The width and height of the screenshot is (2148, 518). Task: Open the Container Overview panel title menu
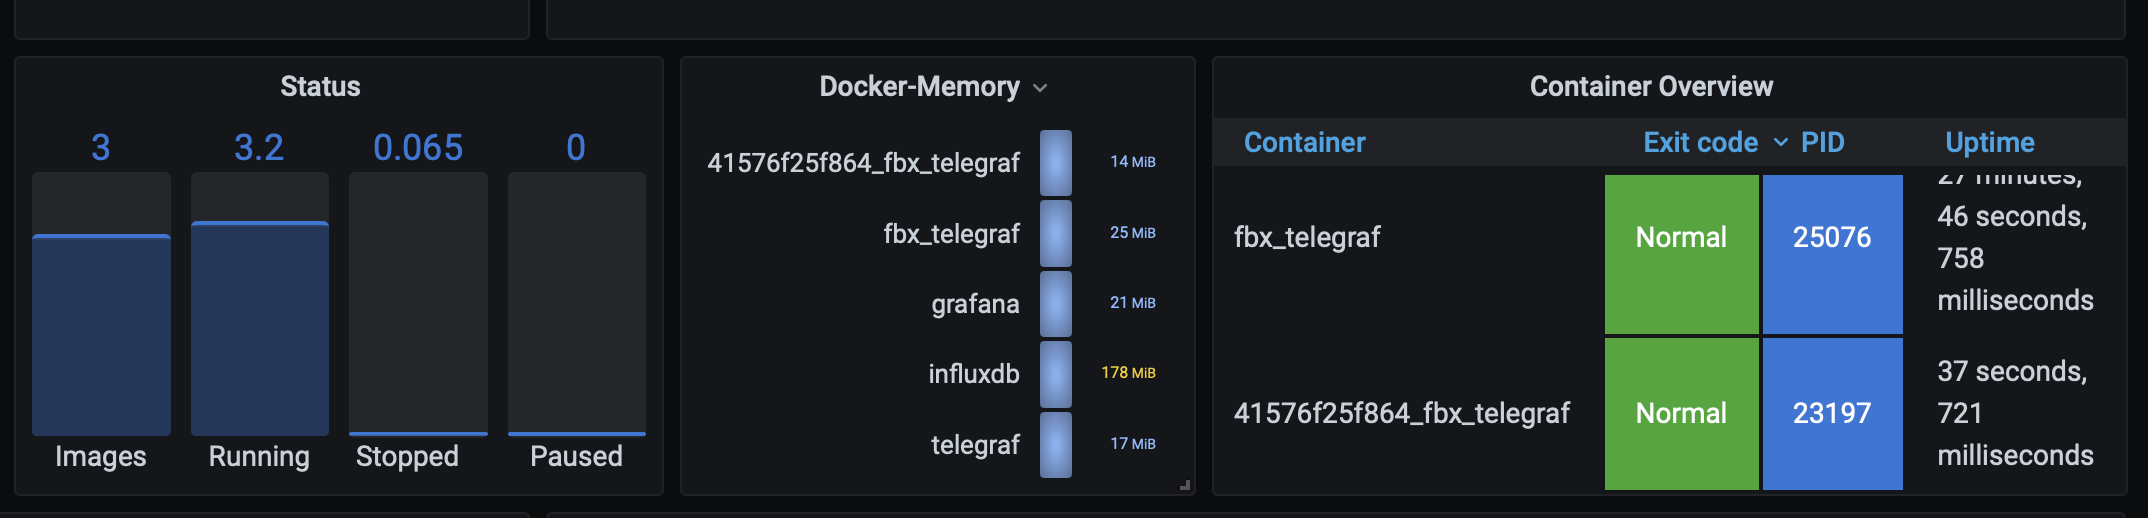pos(1651,87)
